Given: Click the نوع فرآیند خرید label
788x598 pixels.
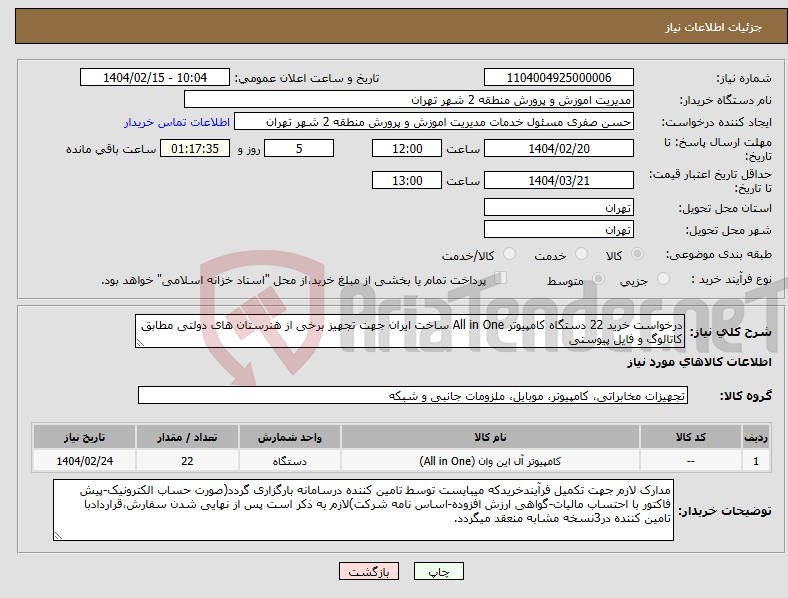Looking at the screenshot, I should [731, 279].
